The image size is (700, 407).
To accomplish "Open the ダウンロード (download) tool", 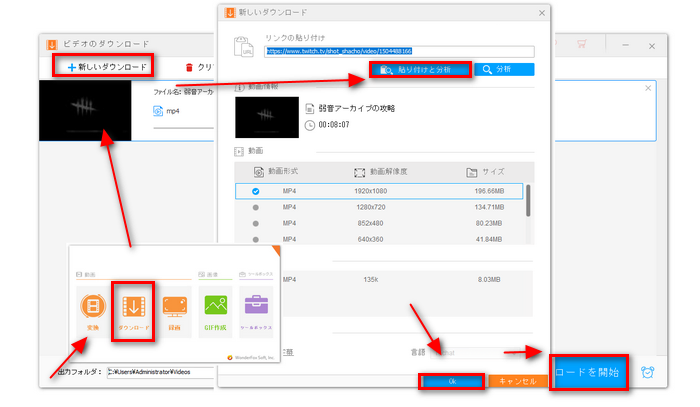I will (133, 308).
